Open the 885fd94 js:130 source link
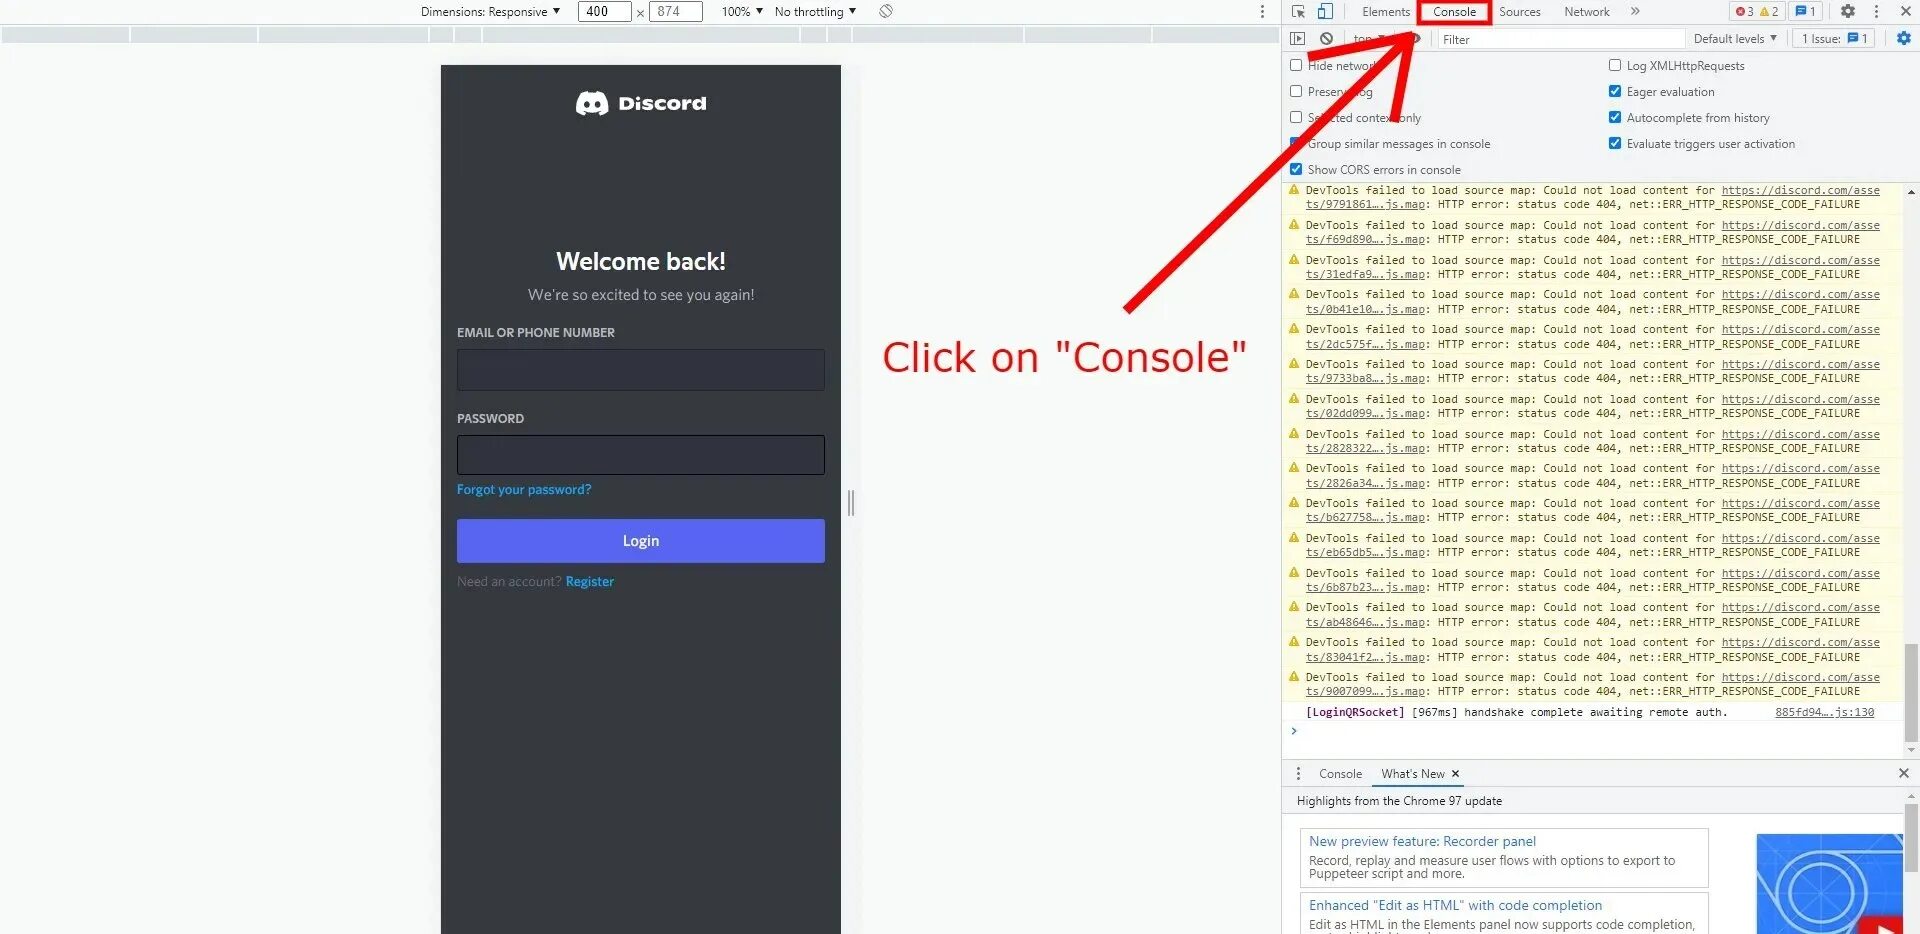Viewport: 1920px width, 934px height. click(x=1824, y=712)
